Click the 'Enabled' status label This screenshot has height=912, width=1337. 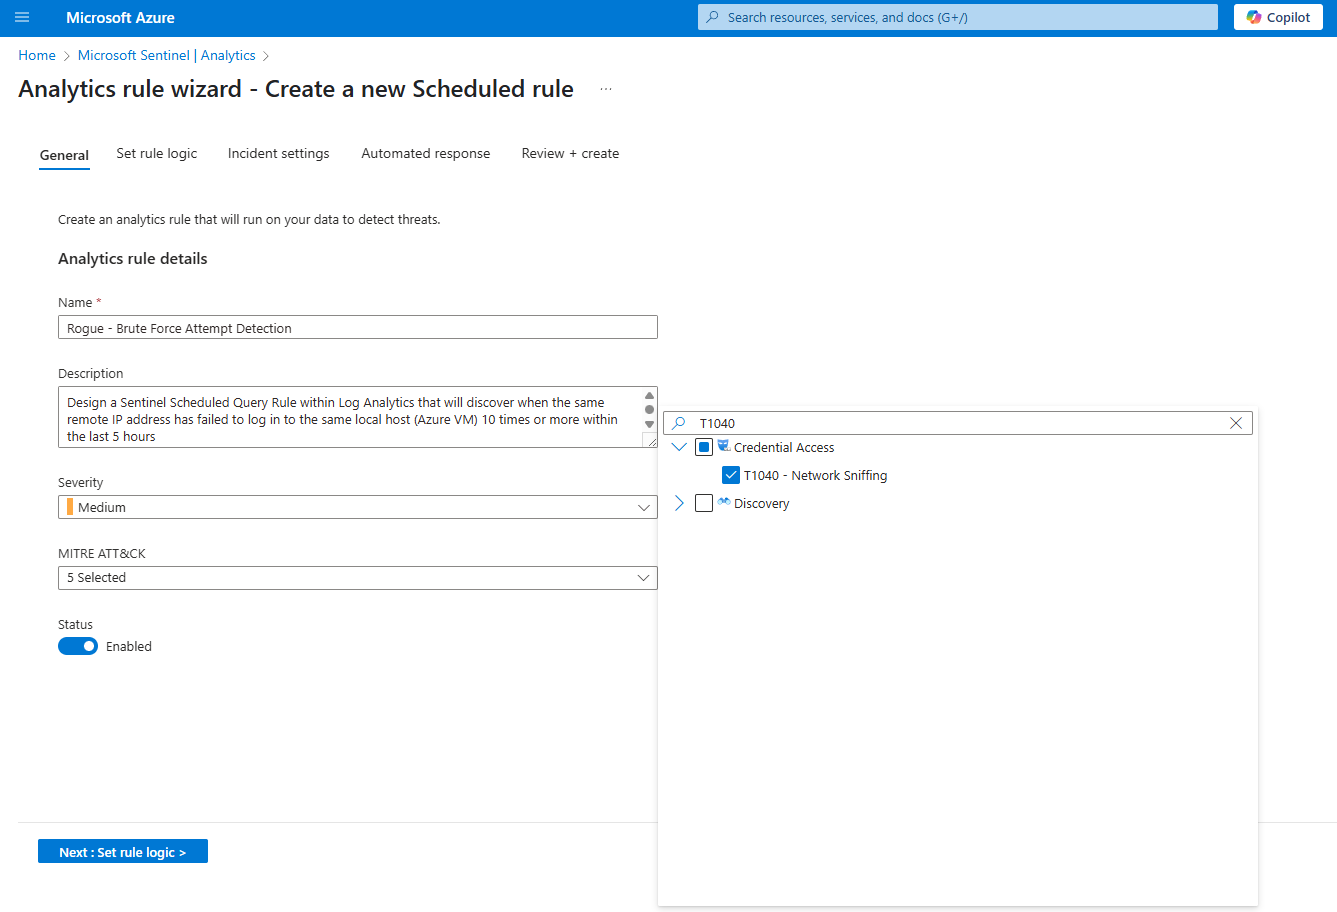pyautogui.click(x=129, y=646)
